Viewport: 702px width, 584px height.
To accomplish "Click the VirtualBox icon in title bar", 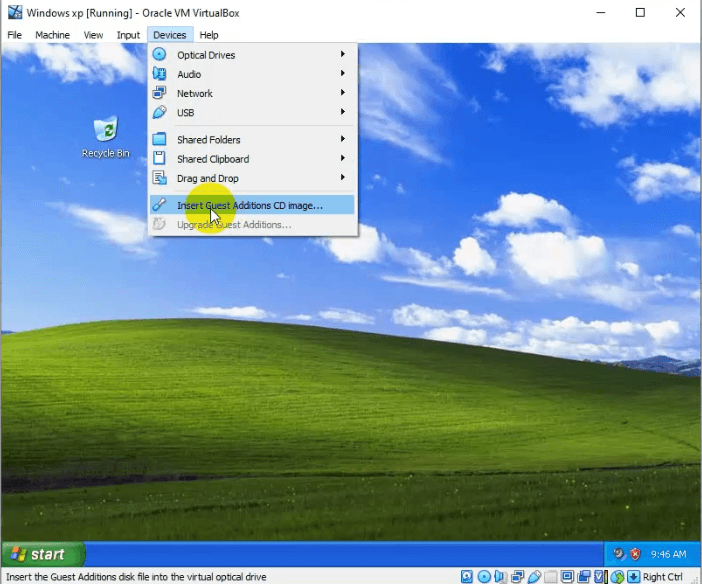I will pos(15,12).
